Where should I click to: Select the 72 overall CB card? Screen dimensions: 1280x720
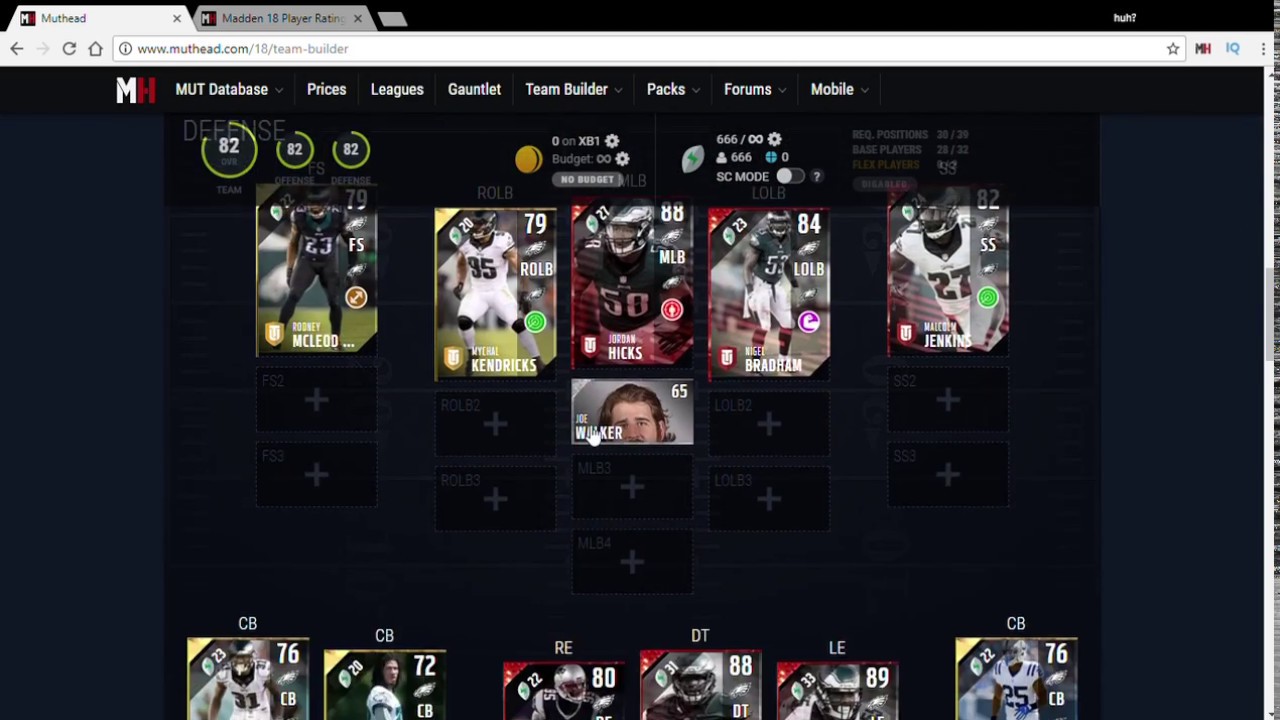[x=384, y=684]
